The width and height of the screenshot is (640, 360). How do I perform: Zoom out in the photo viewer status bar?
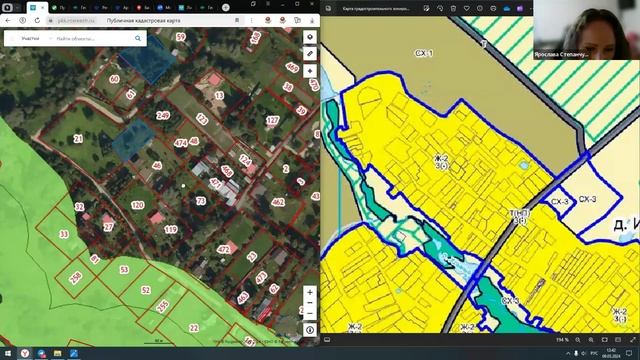point(578,340)
